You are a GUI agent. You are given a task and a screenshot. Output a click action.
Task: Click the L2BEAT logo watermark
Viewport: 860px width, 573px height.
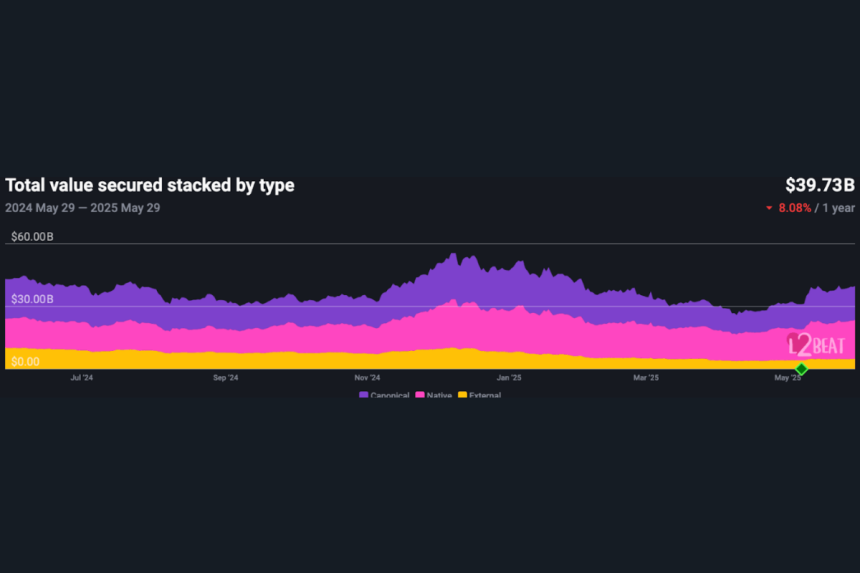click(x=816, y=345)
